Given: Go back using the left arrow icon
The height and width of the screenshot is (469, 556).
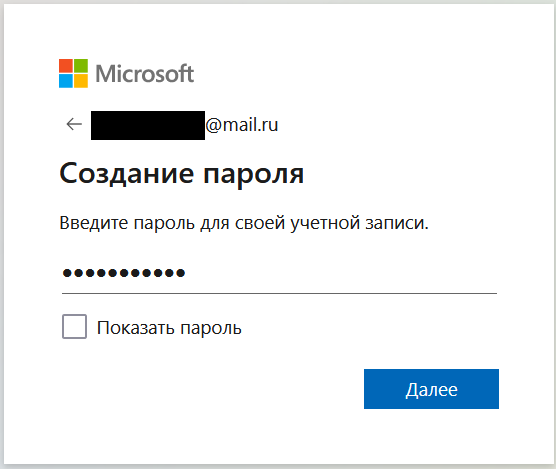Looking at the screenshot, I should coord(74,124).
